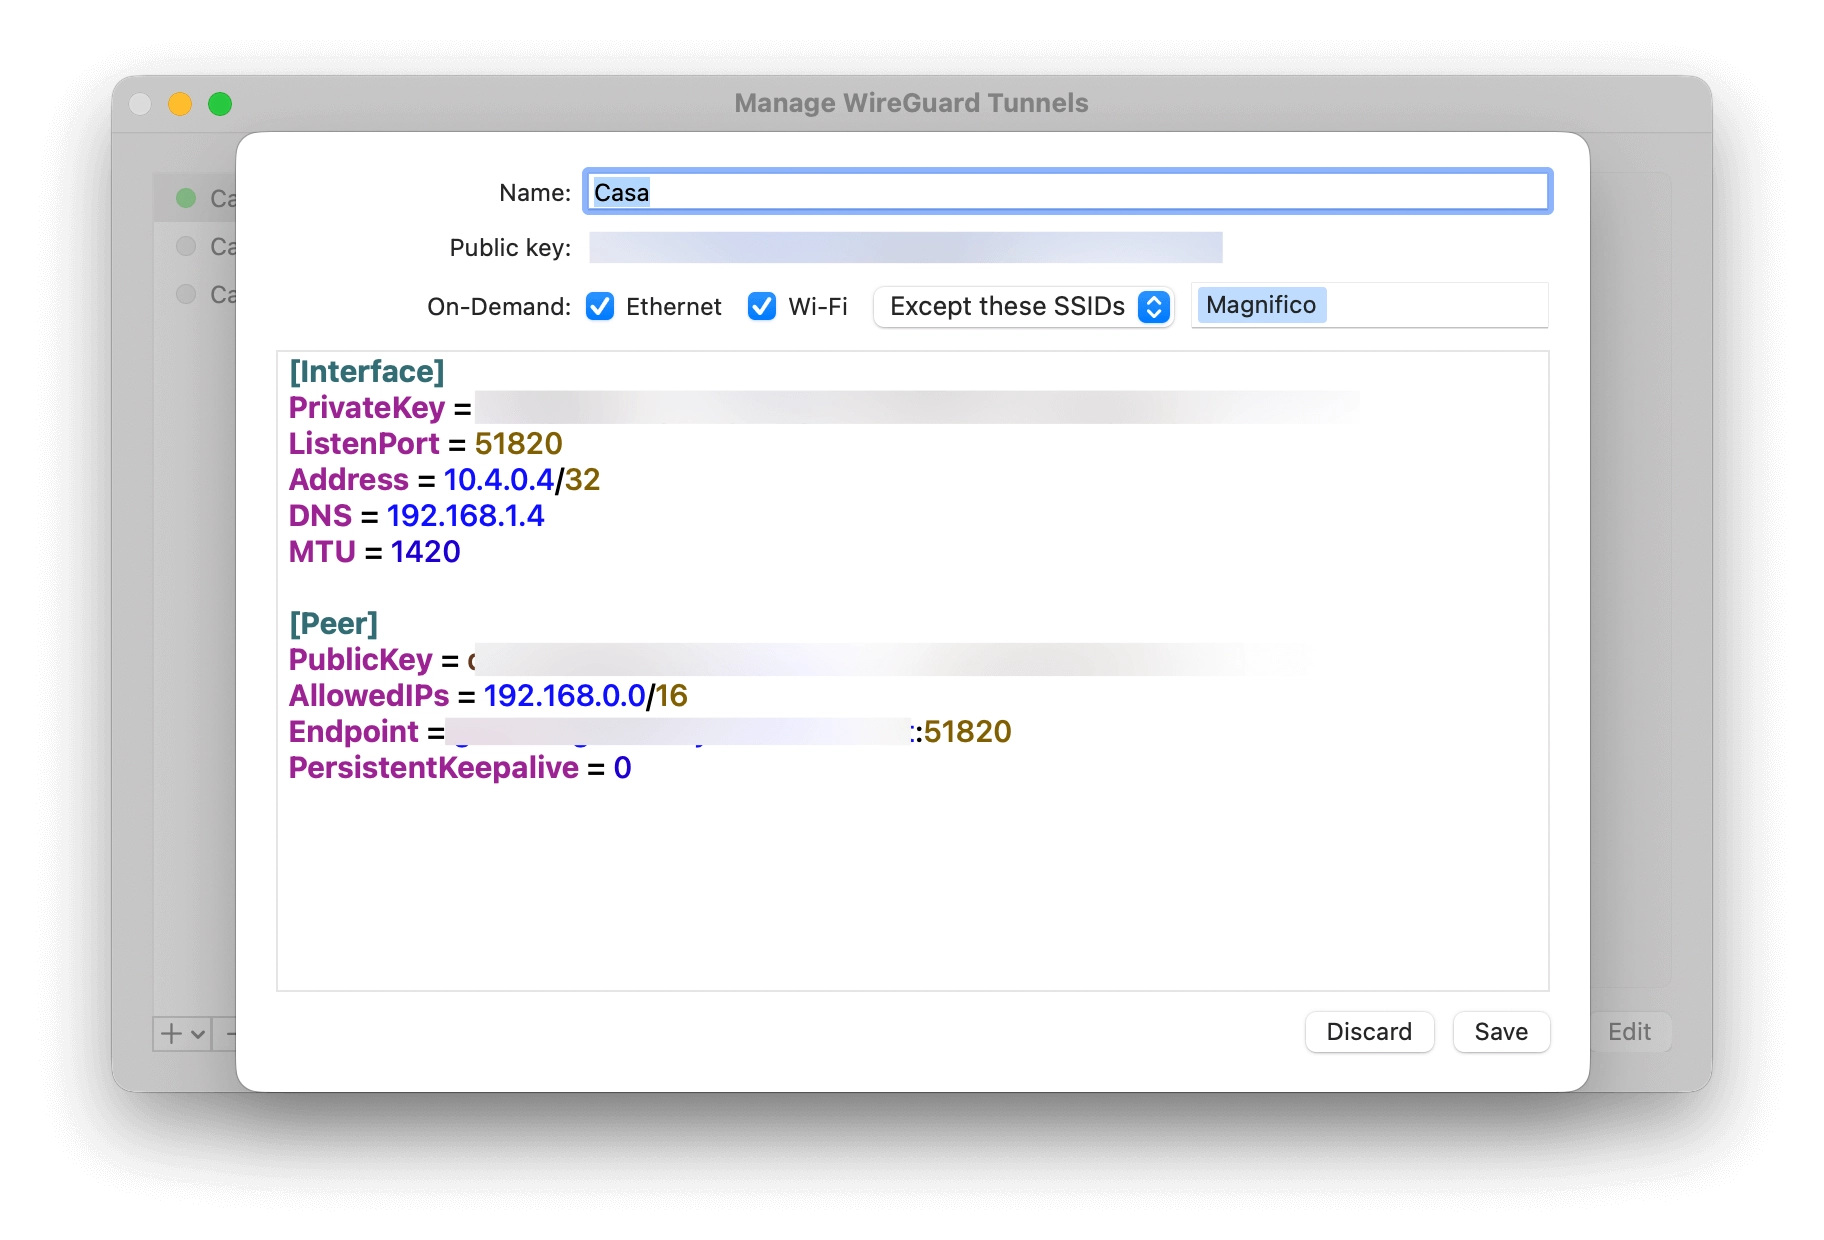Screen dimensions: 1824x1240
Task: Click the Edit button behind the dialog
Action: (1629, 1032)
